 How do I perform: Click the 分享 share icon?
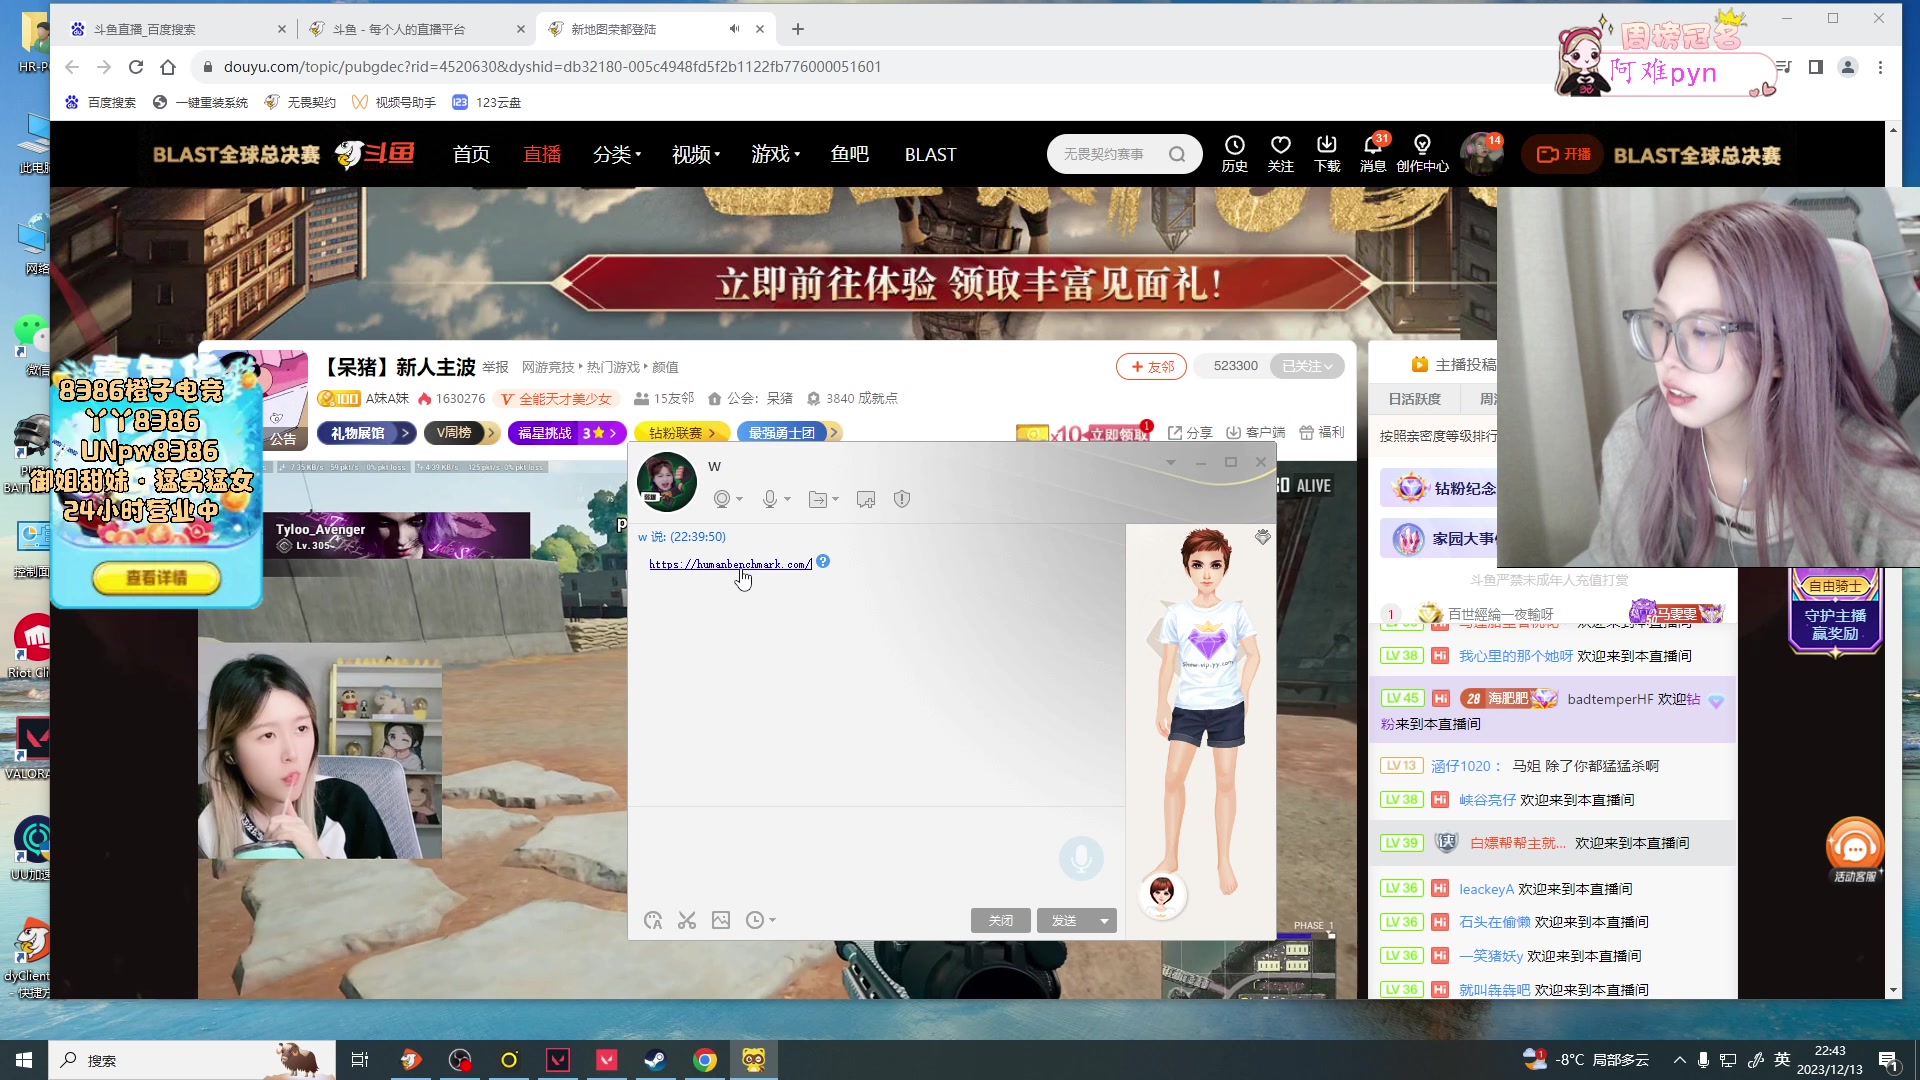click(x=1190, y=433)
